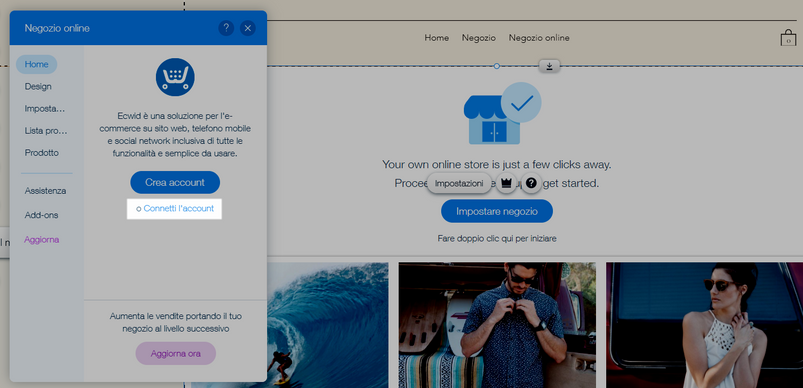
Task: Open the Negozio online site menu item
Action: [539, 38]
